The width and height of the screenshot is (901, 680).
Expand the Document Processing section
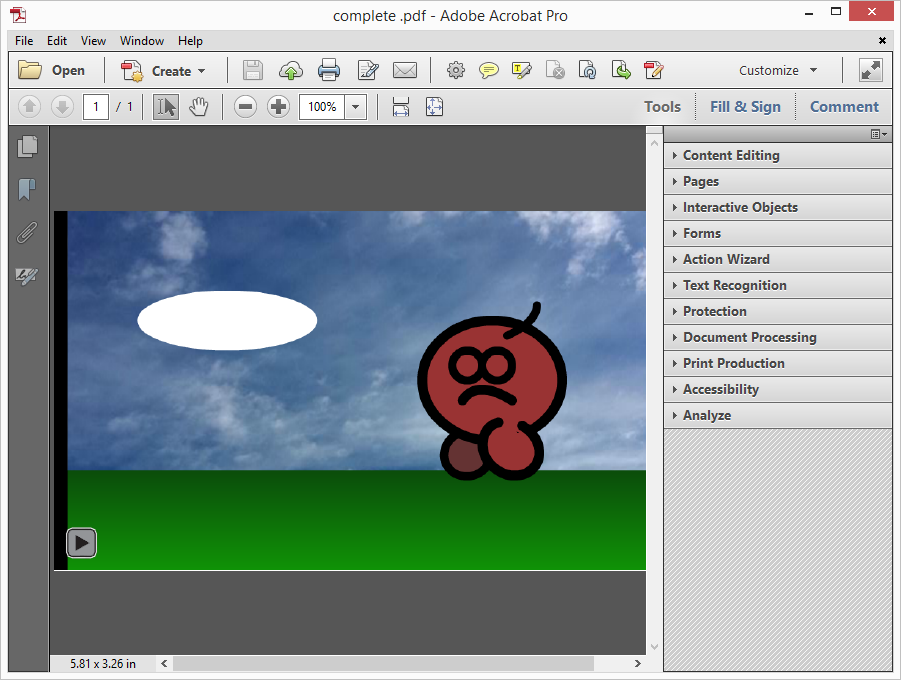click(777, 337)
